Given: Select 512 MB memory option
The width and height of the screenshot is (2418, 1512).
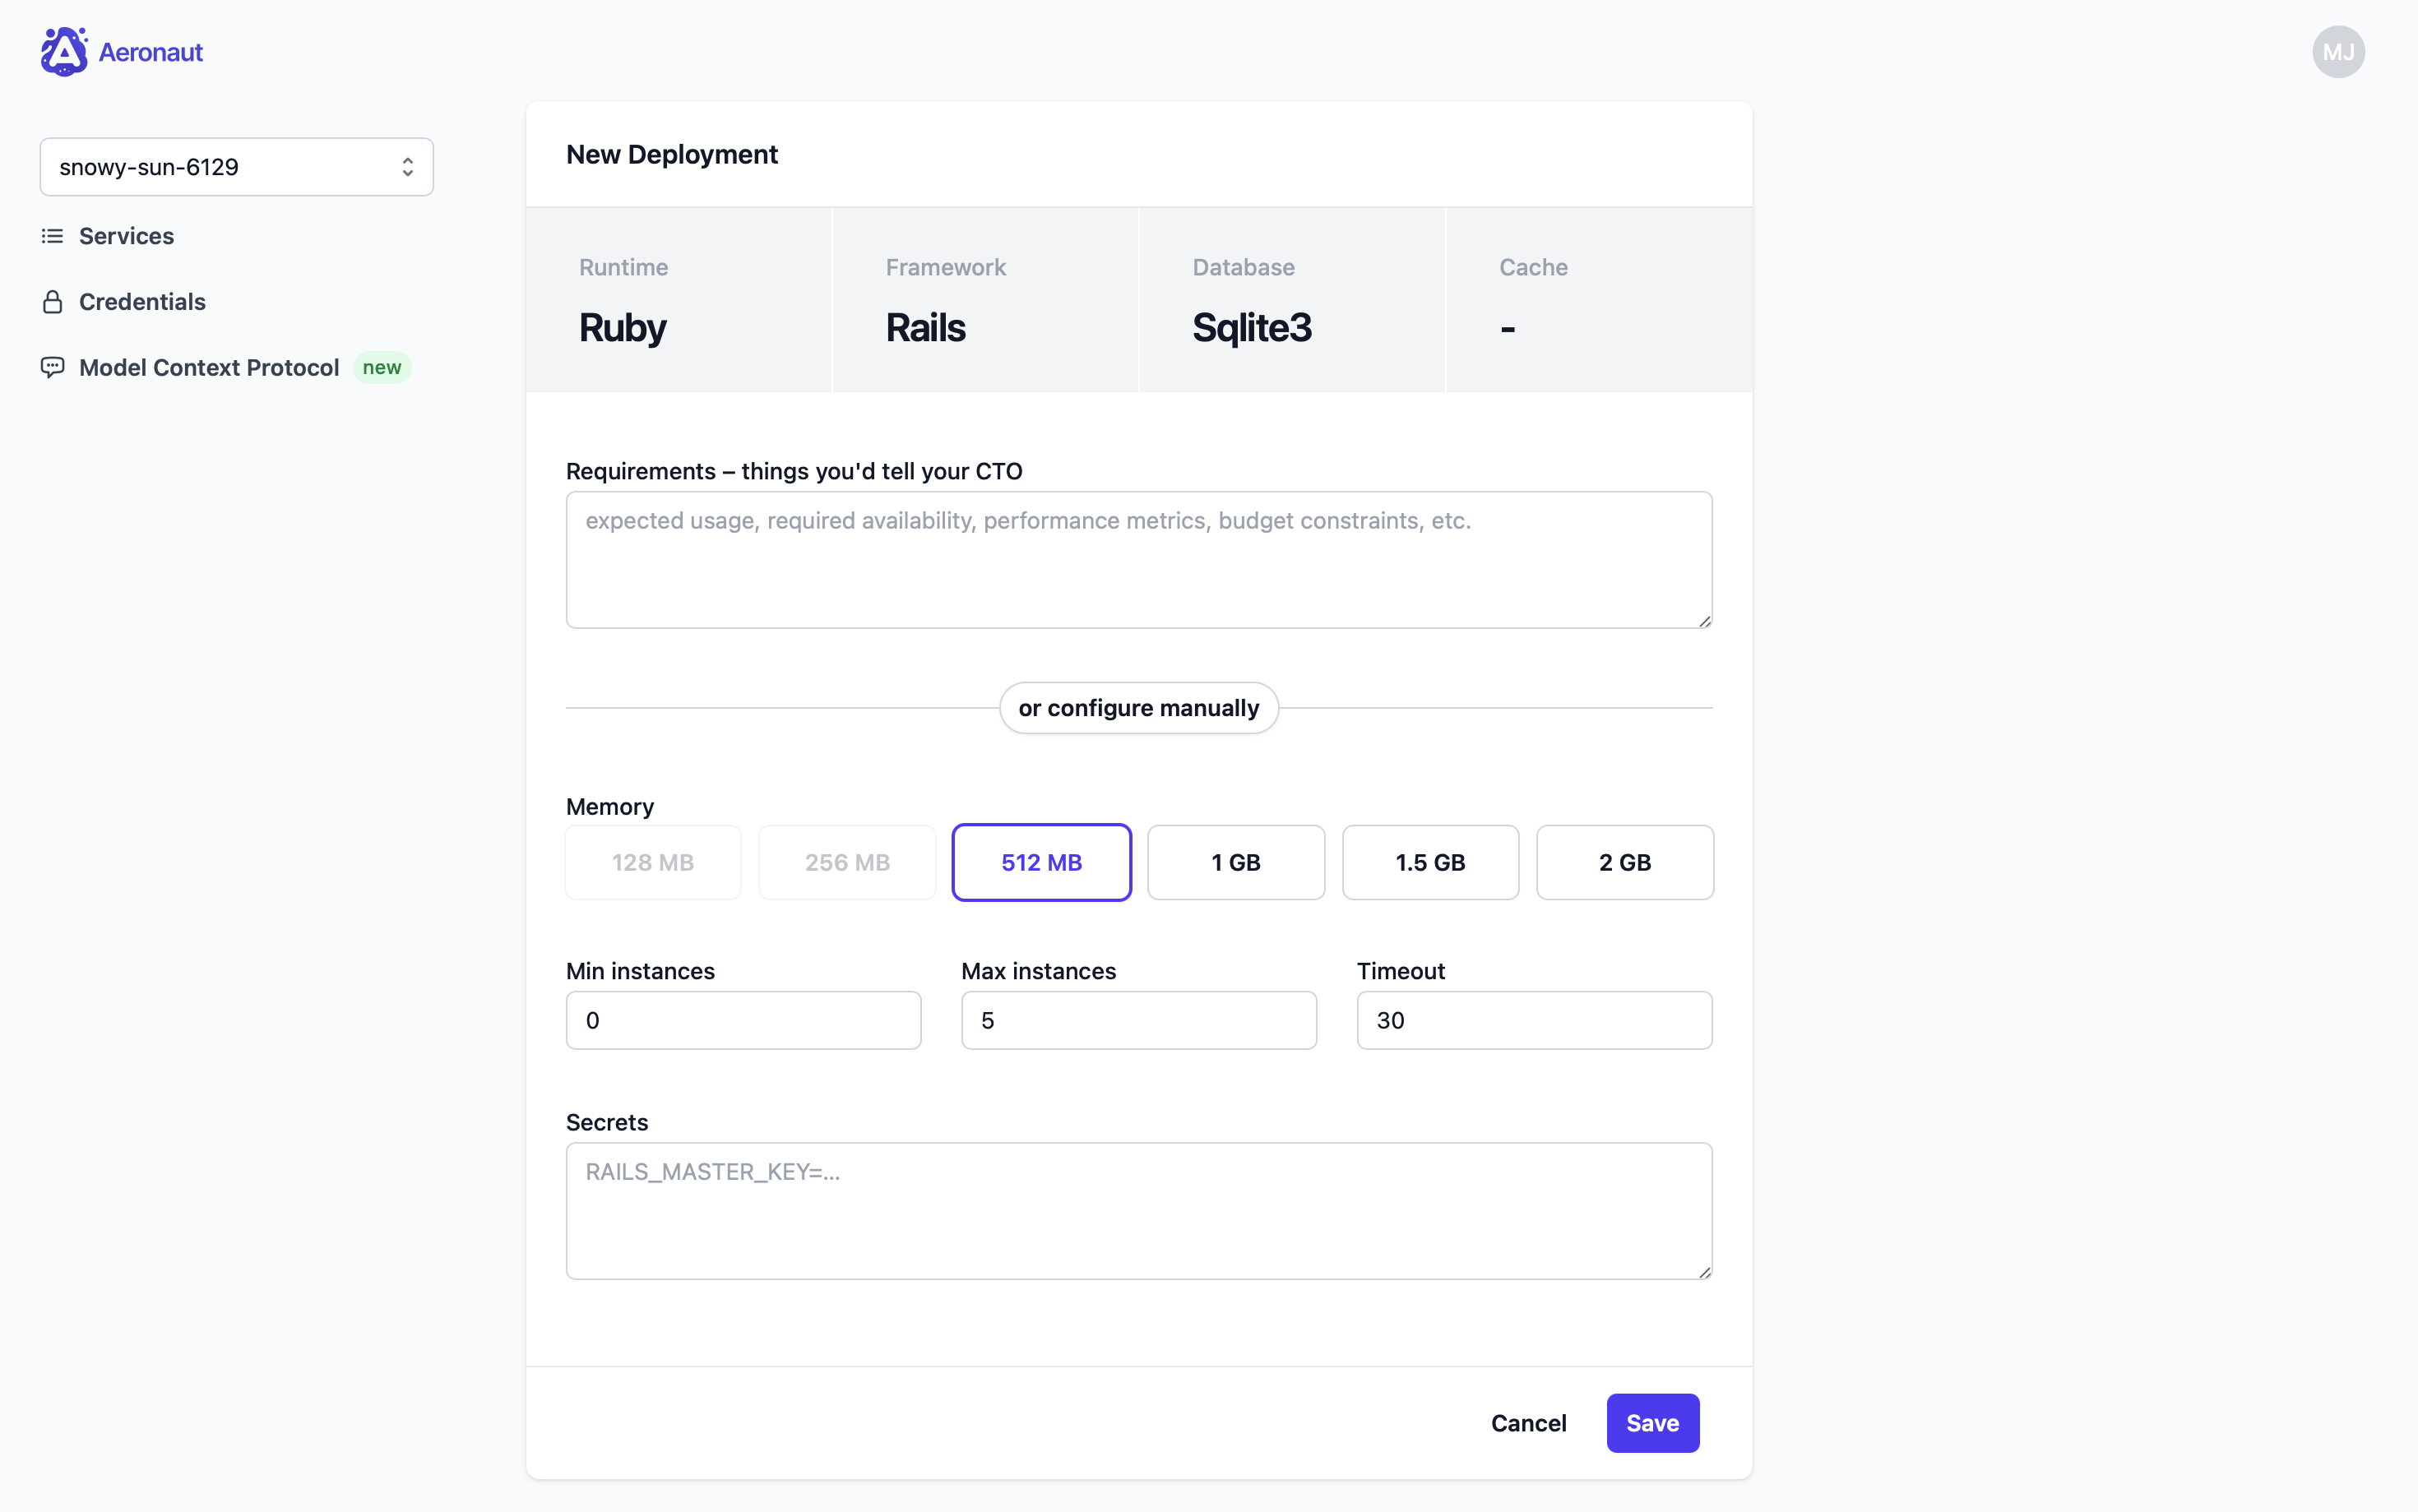Looking at the screenshot, I should click(1041, 862).
